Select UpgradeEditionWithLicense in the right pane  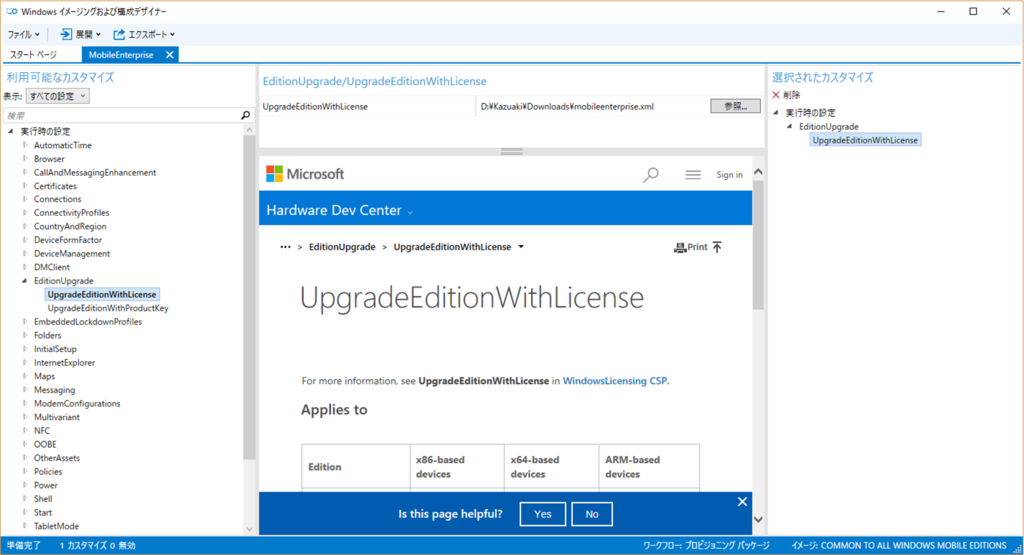click(865, 140)
